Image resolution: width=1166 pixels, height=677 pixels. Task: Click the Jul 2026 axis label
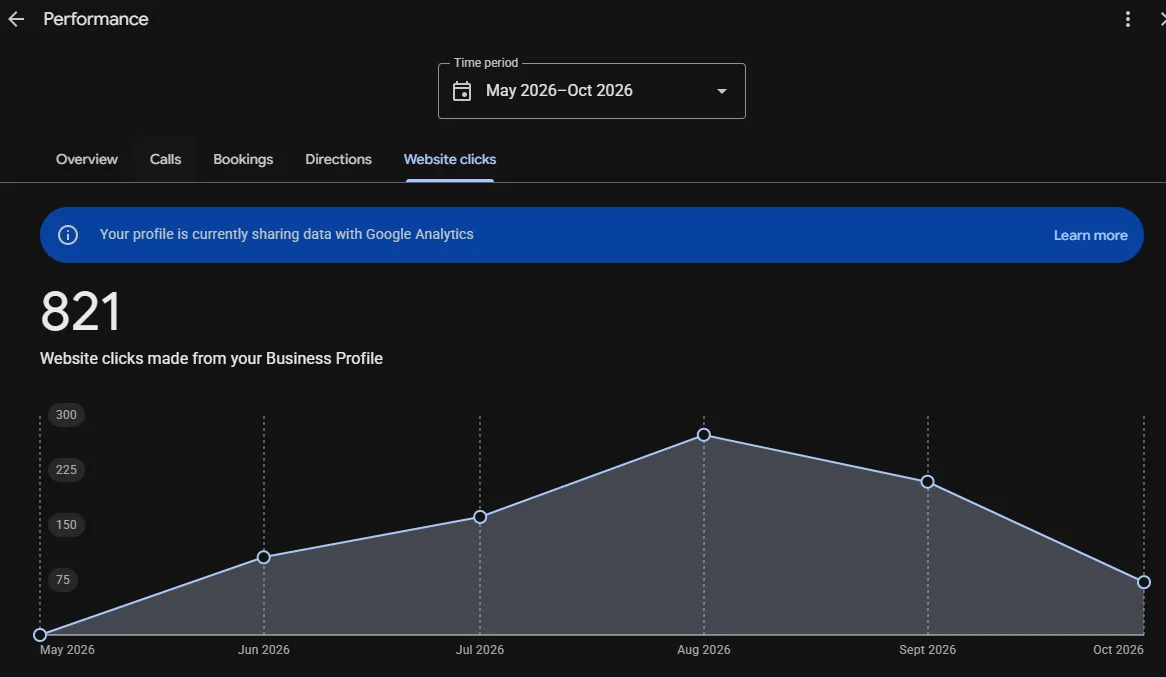click(x=480, y=649)
